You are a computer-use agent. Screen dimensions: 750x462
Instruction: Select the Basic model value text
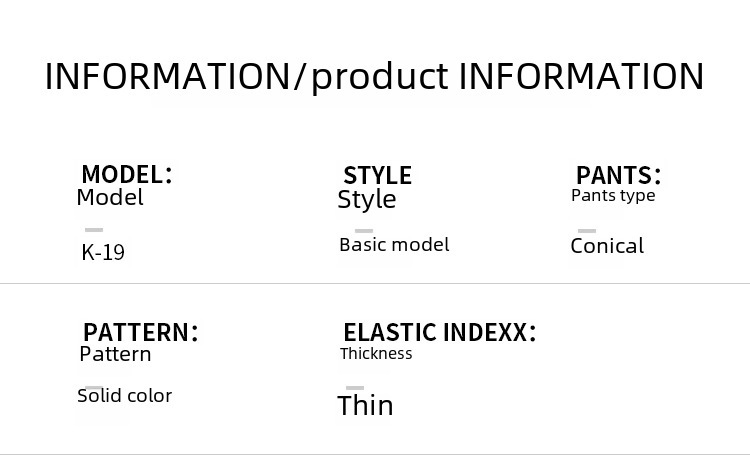coord(394,244)
